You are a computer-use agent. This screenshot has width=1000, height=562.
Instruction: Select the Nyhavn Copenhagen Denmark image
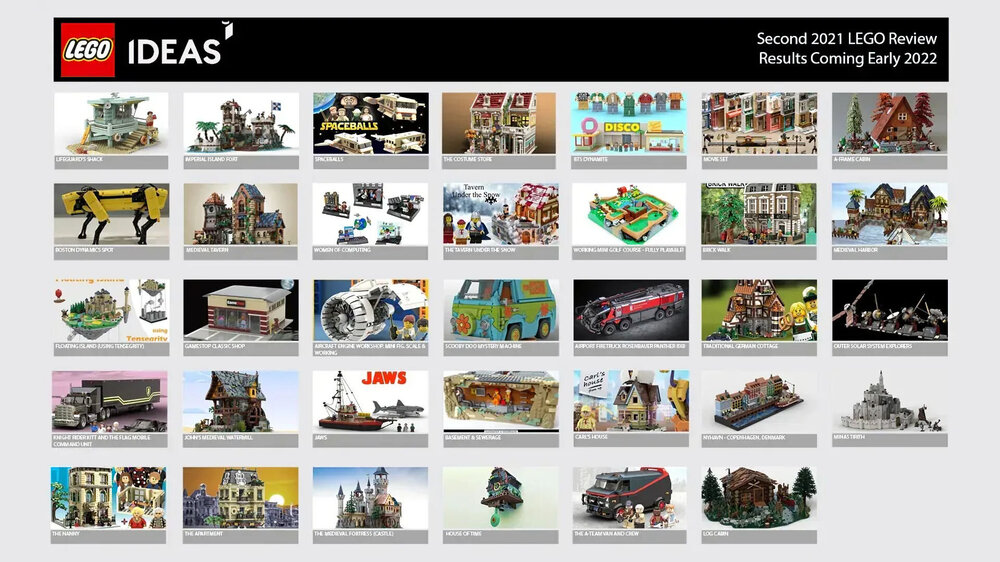(759, 402)
